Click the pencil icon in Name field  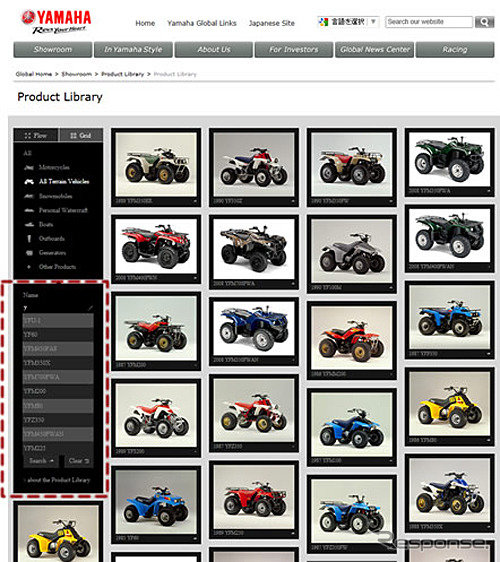point(90,308)
